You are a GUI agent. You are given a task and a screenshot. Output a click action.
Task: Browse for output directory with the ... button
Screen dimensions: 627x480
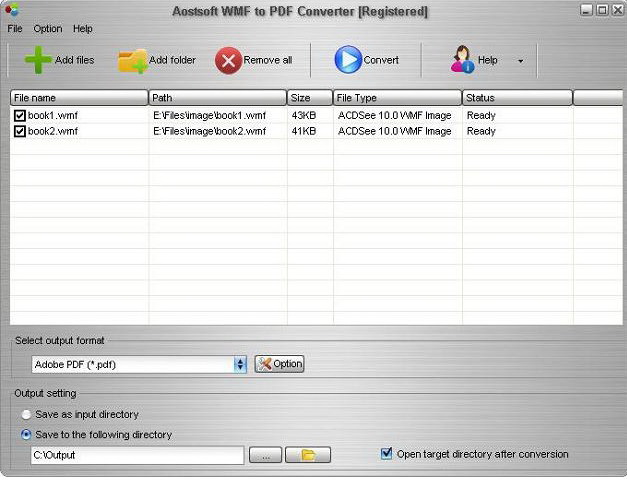pyautogui.click(x=266, y=455)
